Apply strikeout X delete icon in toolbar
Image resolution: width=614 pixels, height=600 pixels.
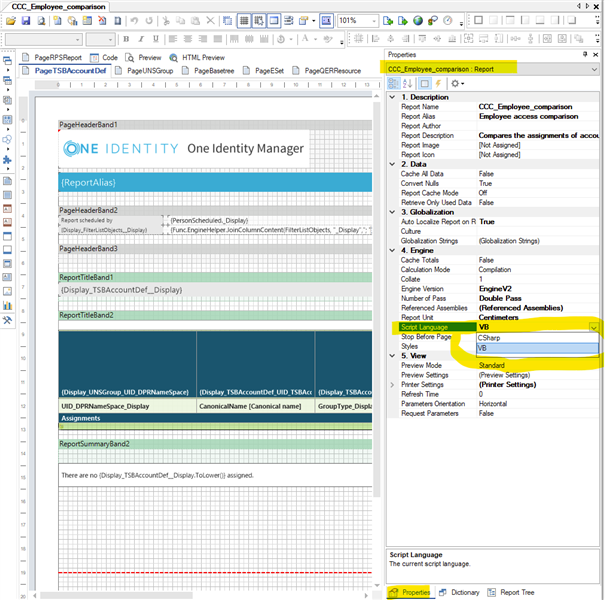(x=211, y=21)
